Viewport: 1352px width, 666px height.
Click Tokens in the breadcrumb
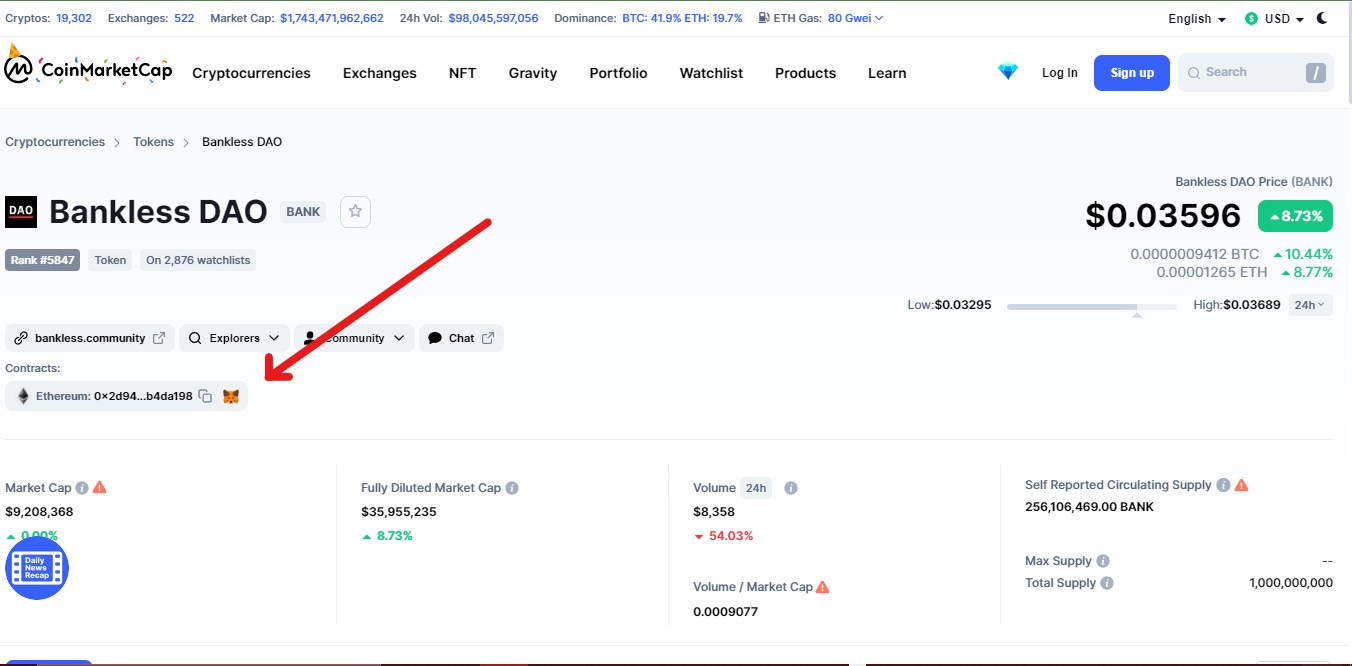[153, 142]
